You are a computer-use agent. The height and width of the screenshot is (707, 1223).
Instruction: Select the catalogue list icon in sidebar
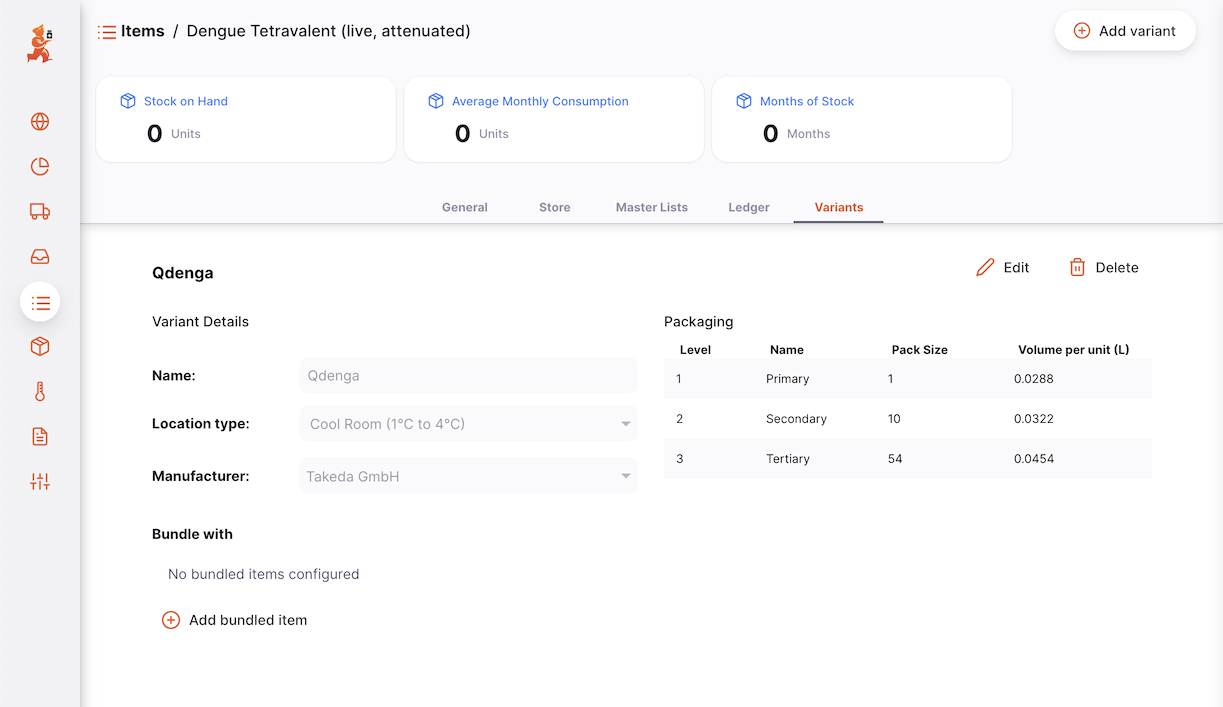tap(40, 302)
